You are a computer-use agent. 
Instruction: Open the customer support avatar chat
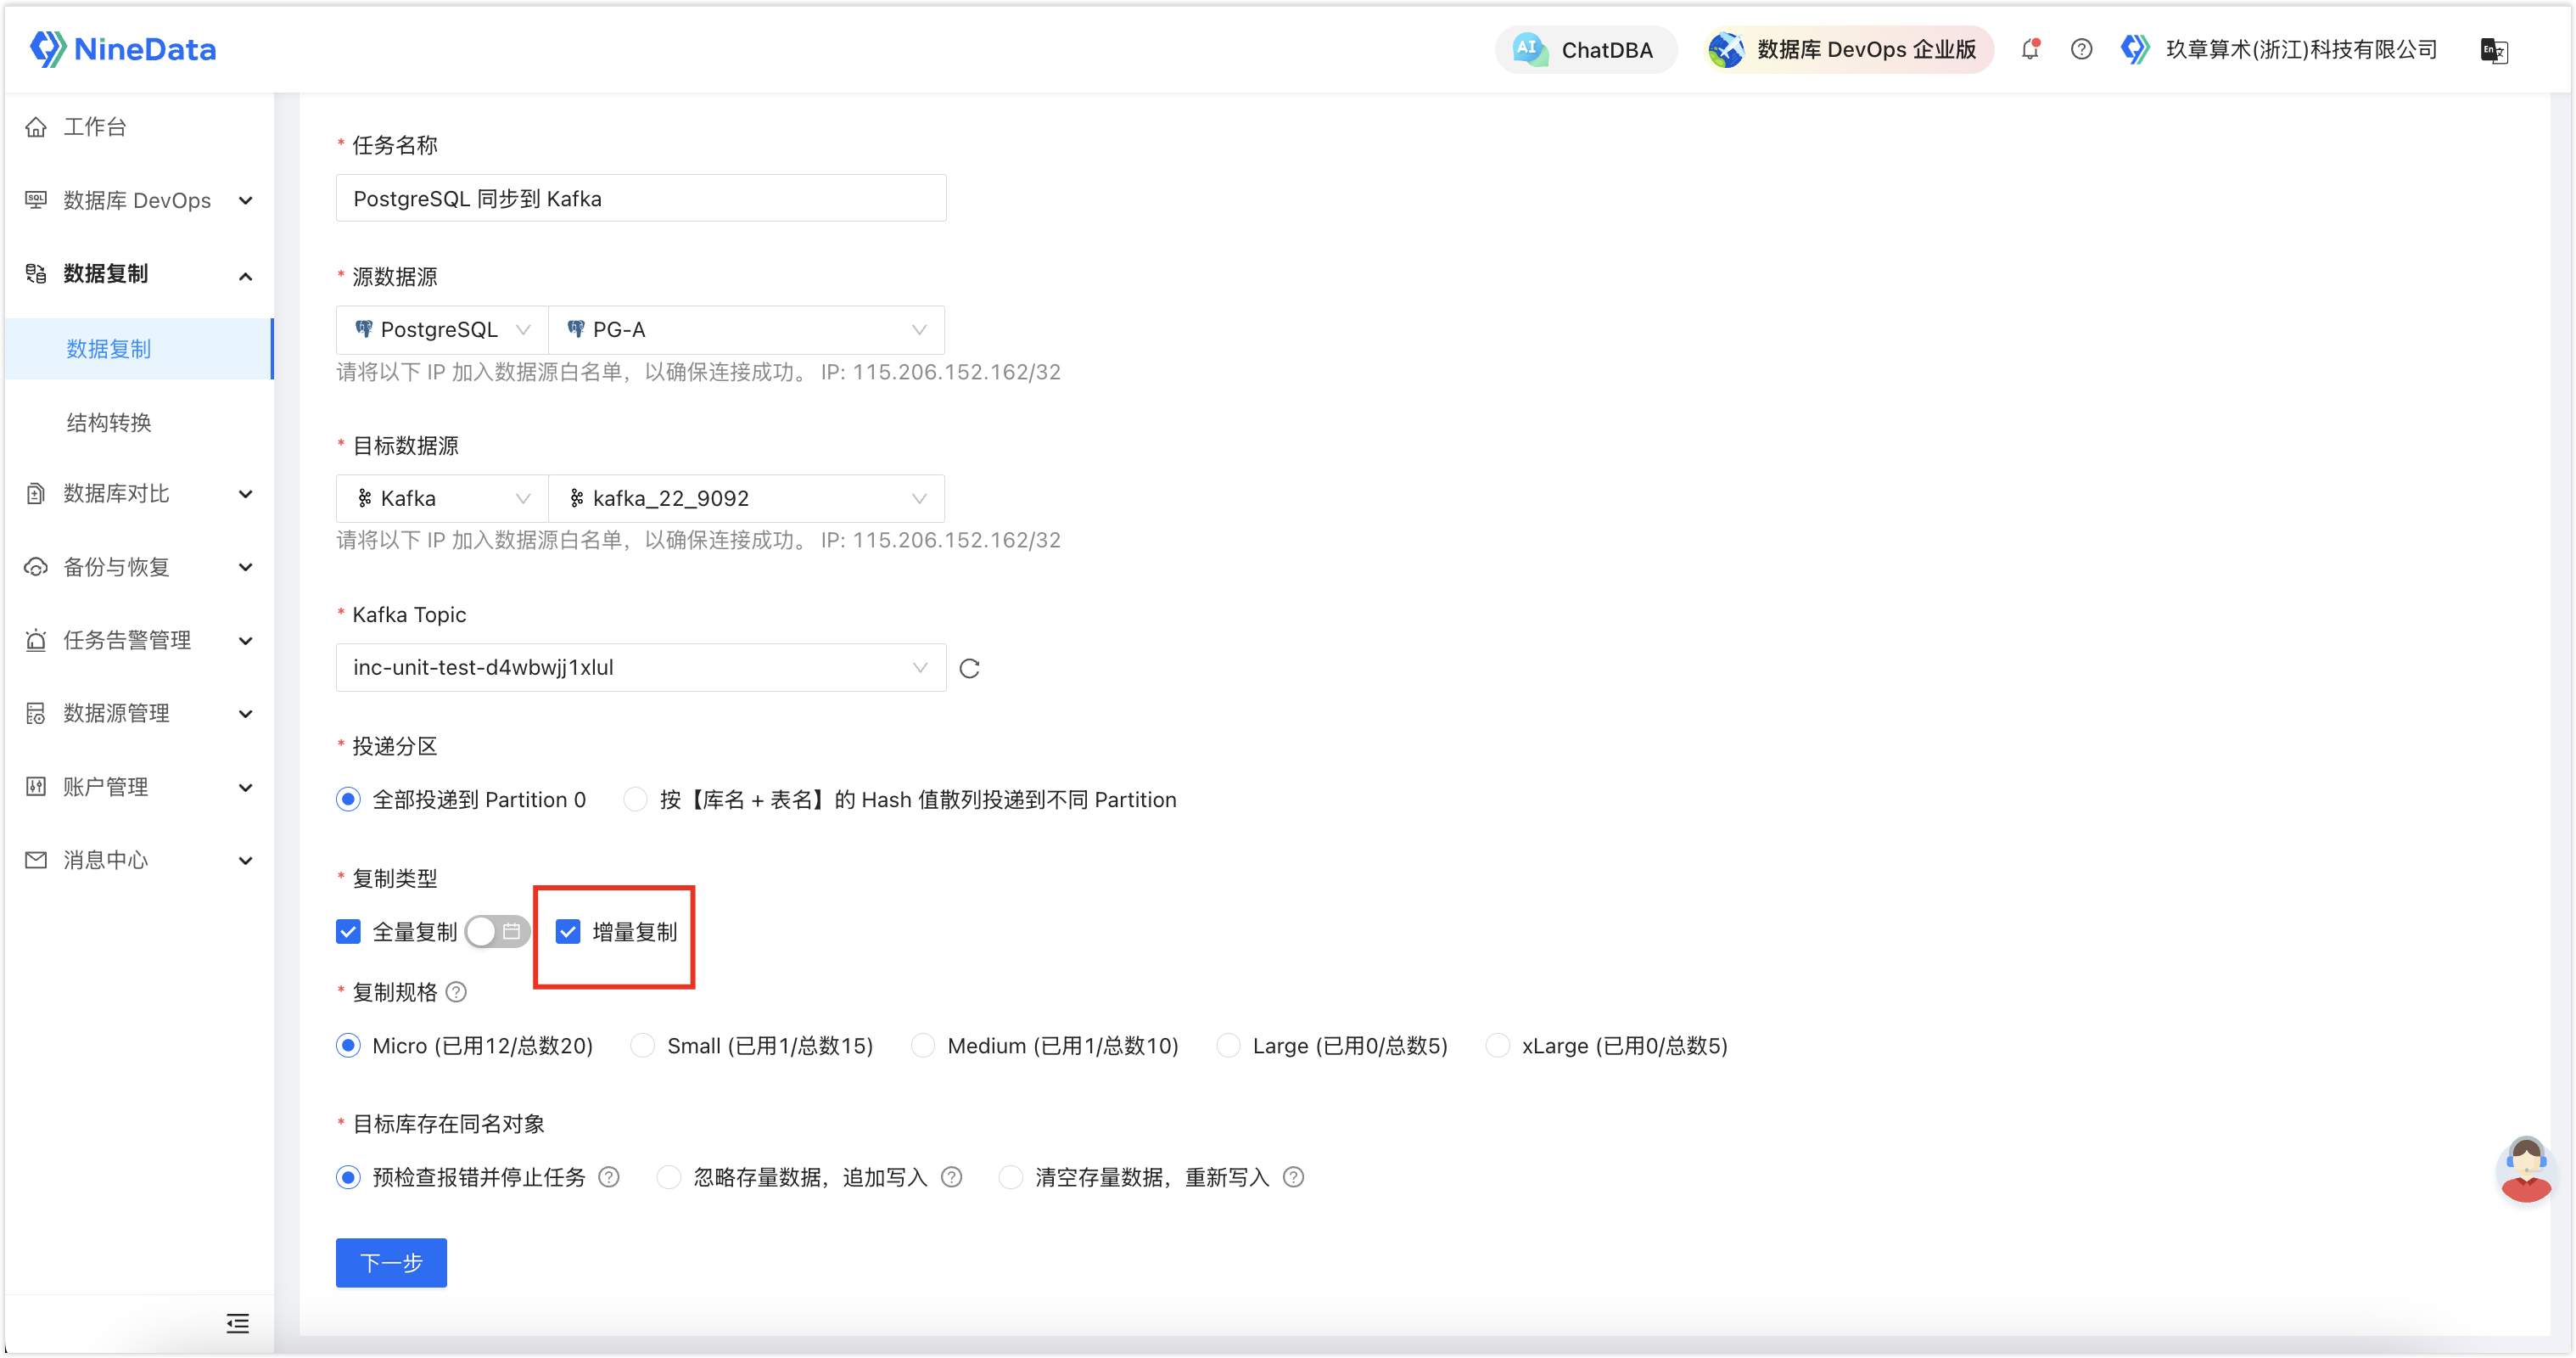point(2526,1168)
